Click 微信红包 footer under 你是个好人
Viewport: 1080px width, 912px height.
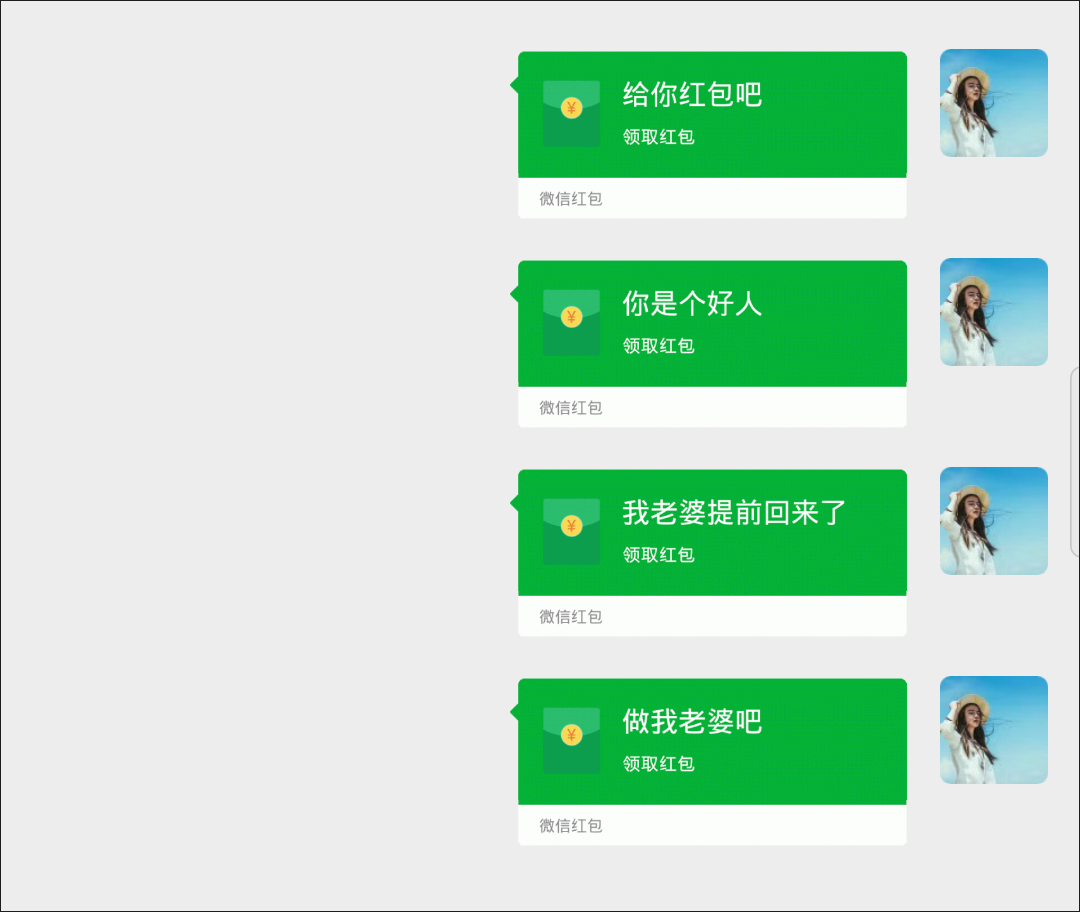[x=571, y=408]
